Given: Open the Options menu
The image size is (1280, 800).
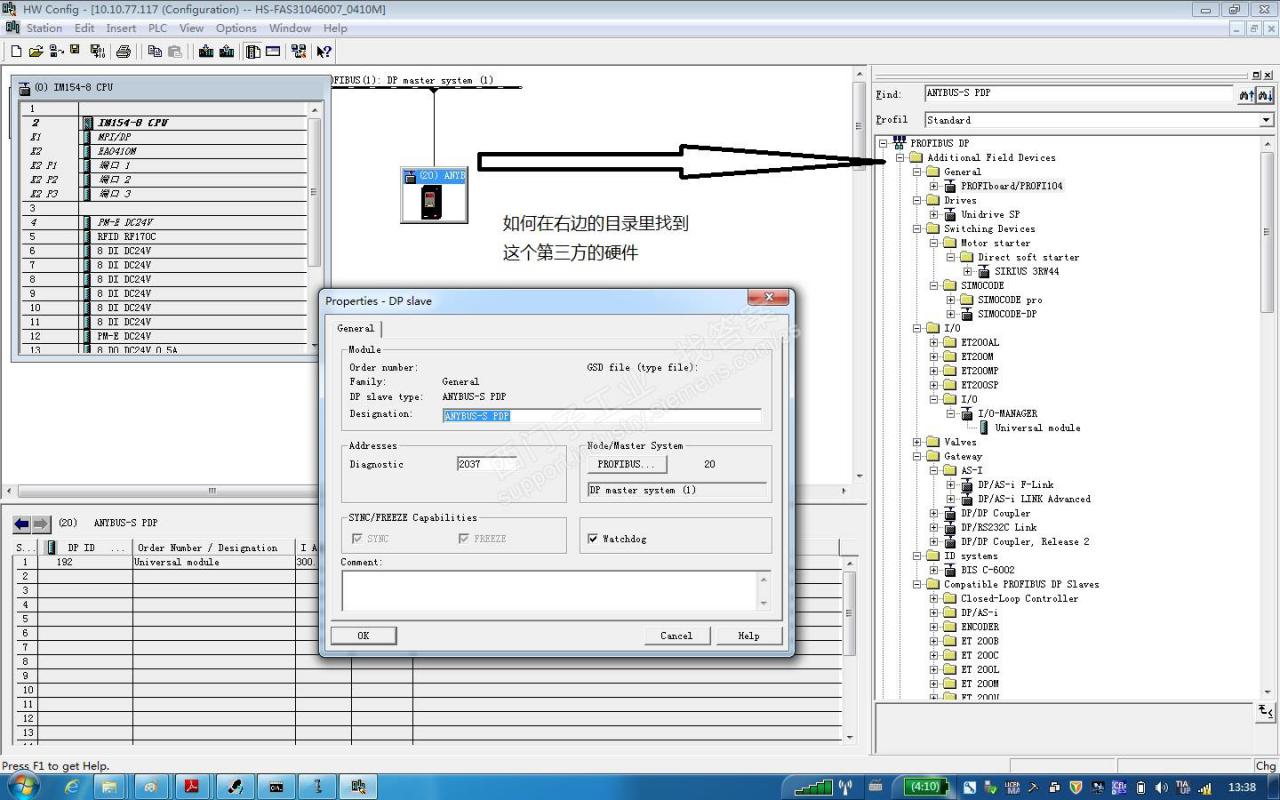Looking at the screenshot, I should 236,28.
